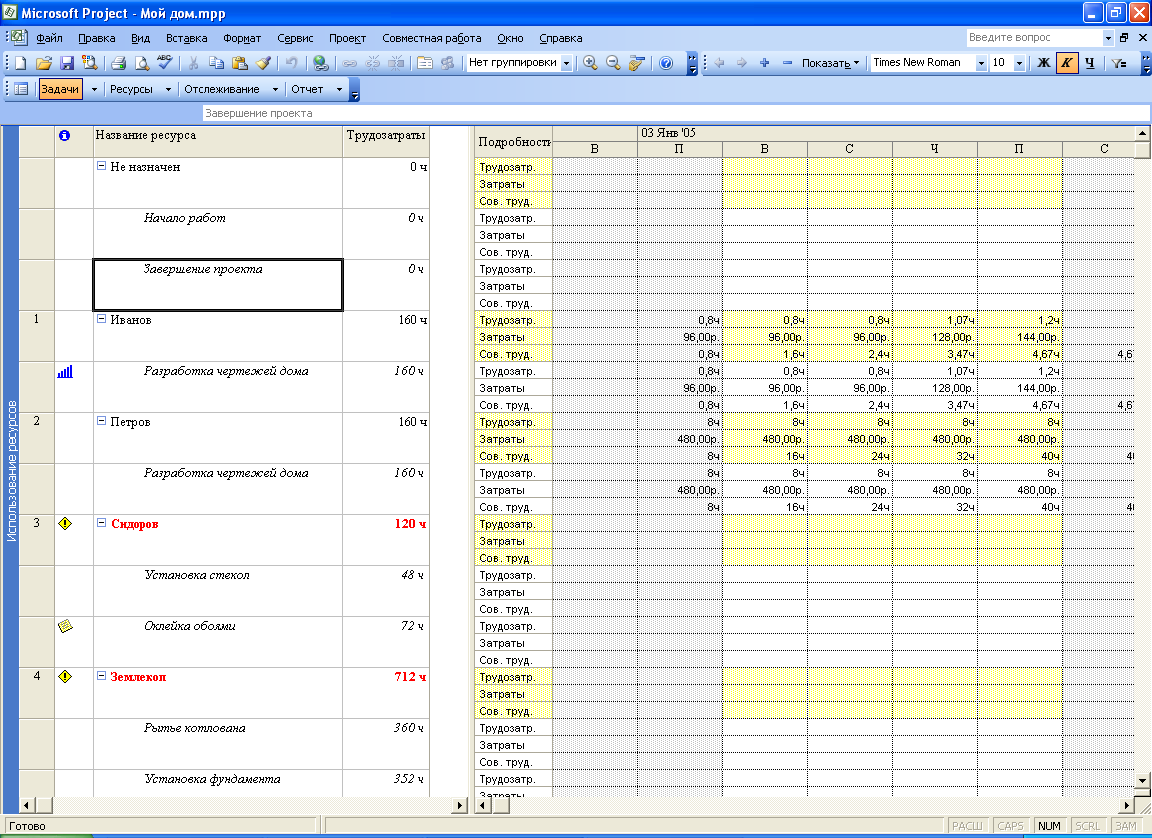Collapse the Петров resource group

click(x=101, y=421)
